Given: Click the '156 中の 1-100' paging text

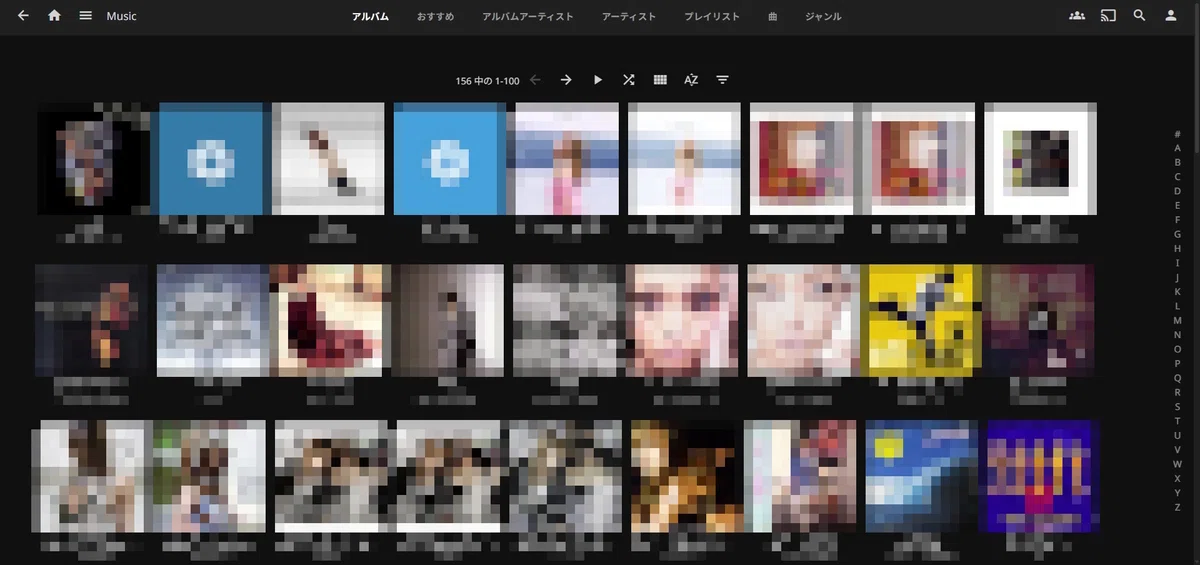Looking at the screenshot, I should (x=487, y=81).
